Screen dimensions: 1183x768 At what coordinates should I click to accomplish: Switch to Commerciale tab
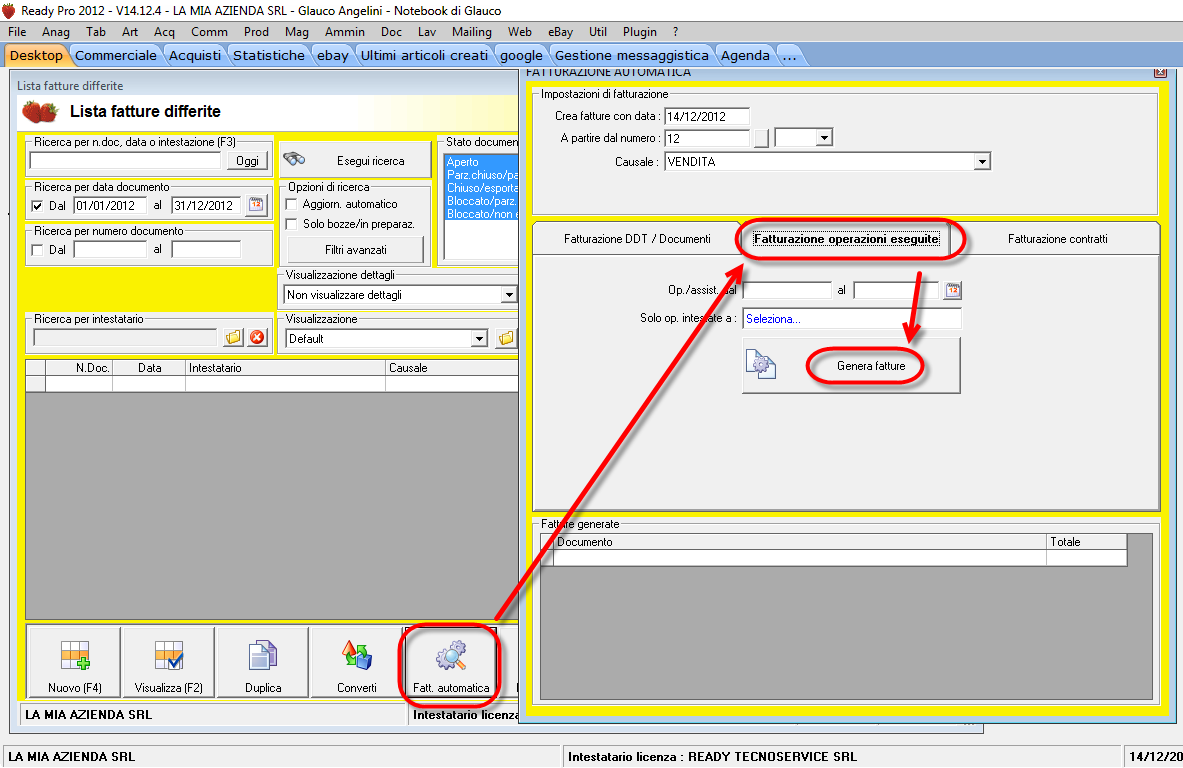tap(115, 55)
